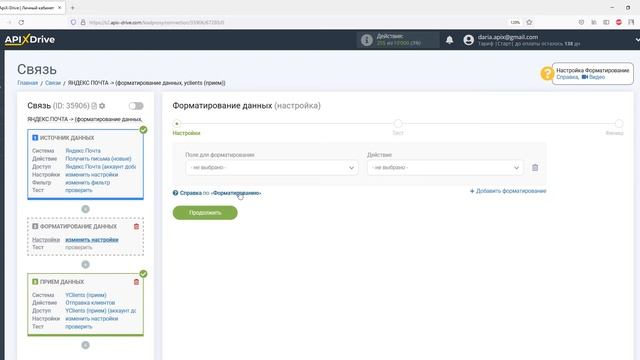This screenshot has height=360, width=640.
Task: Go to Главная breadcrumb
Action: pyautogui.click(x=27, y=83)
